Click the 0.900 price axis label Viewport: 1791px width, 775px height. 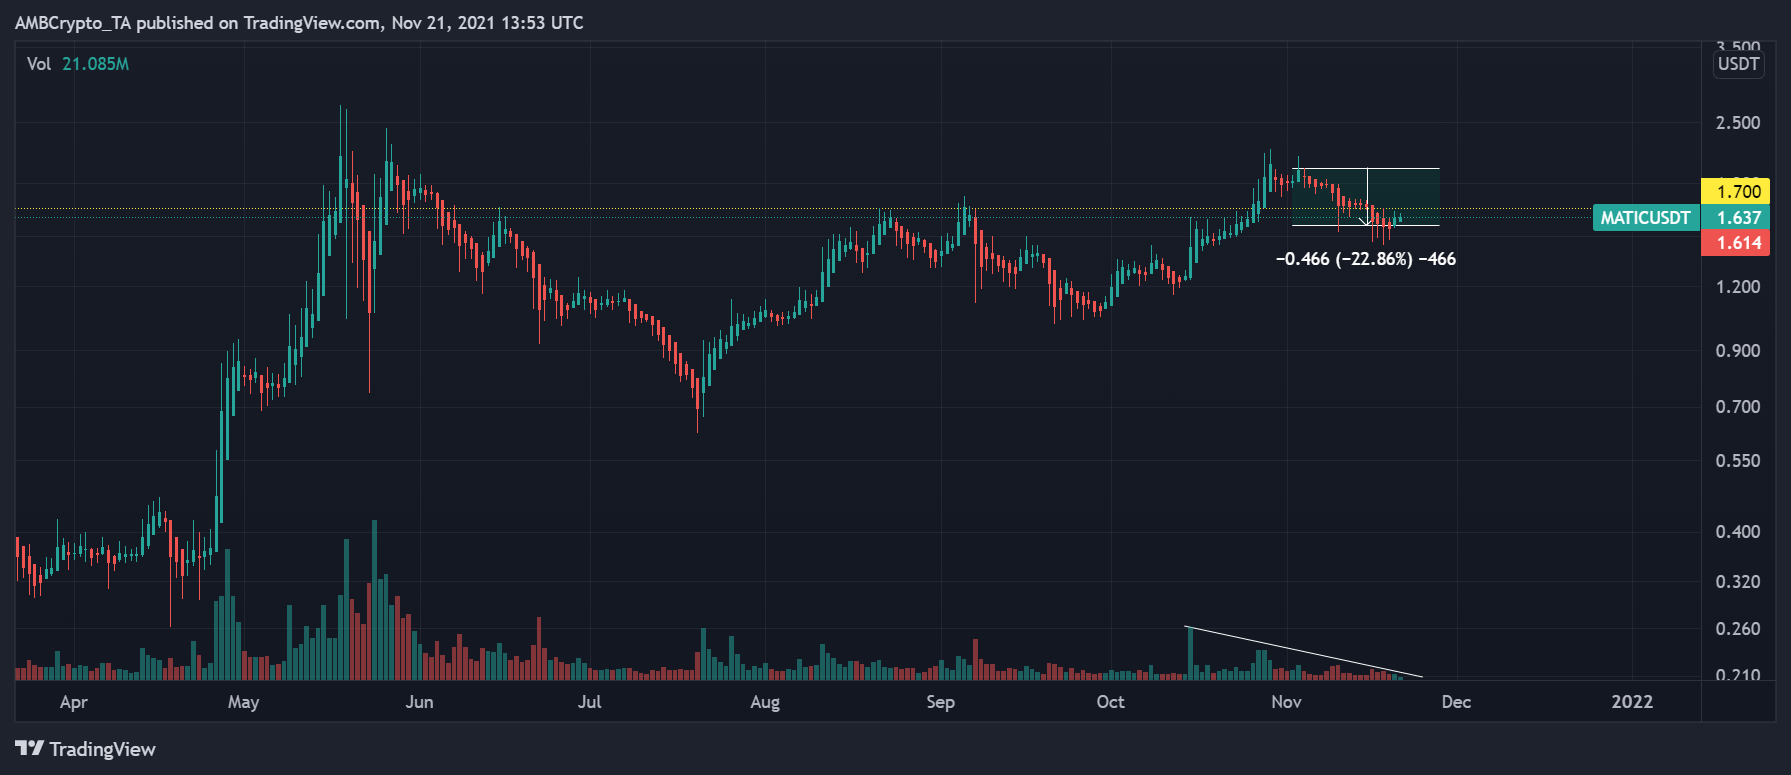(1738, 351)
